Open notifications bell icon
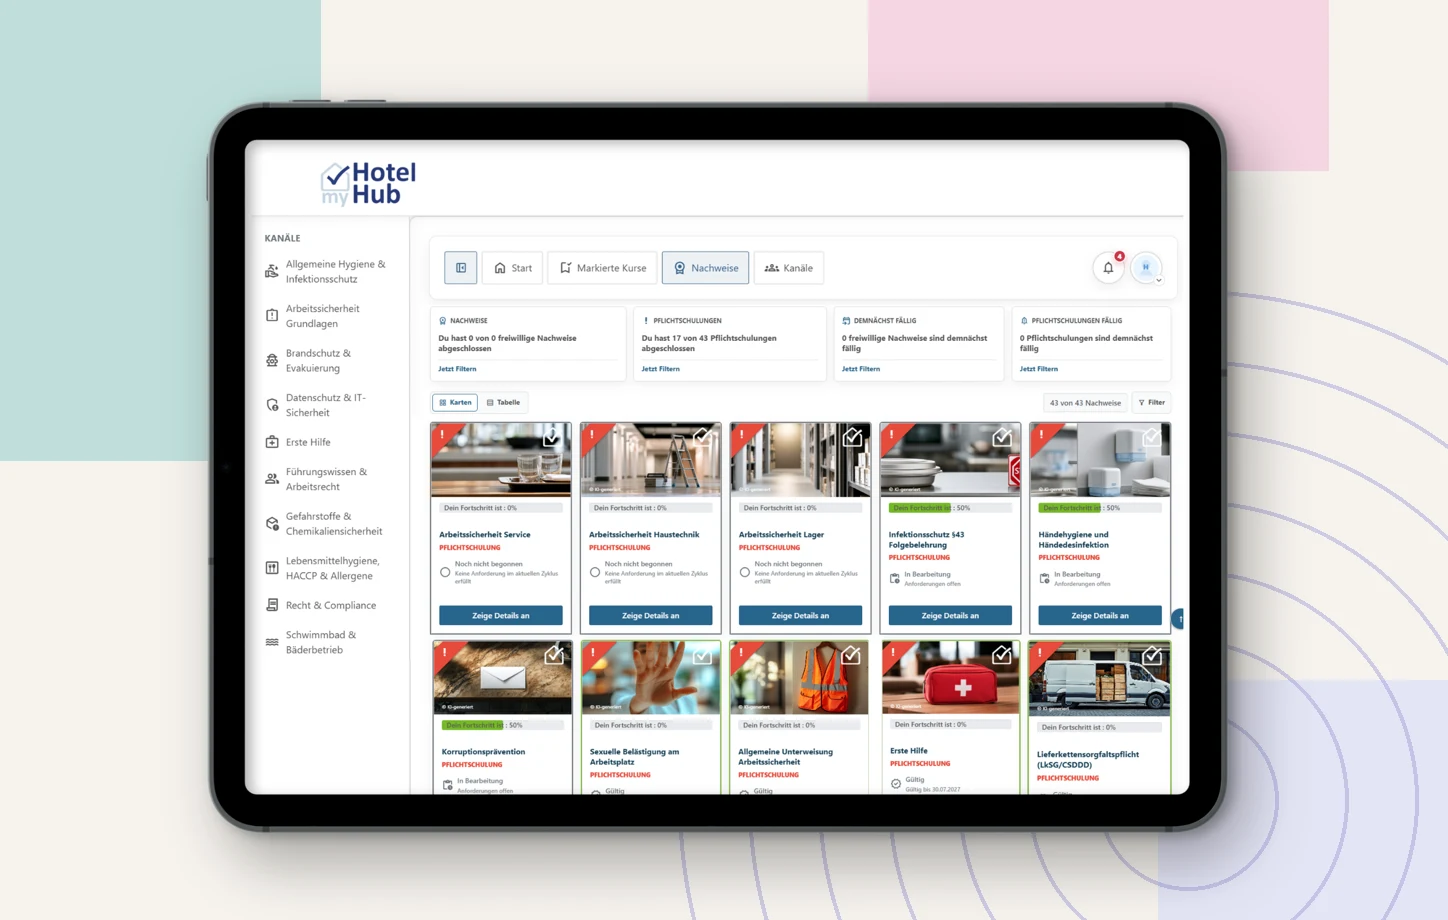The height and width of the screenshot is (920, 1448). tap(1108, 268)
